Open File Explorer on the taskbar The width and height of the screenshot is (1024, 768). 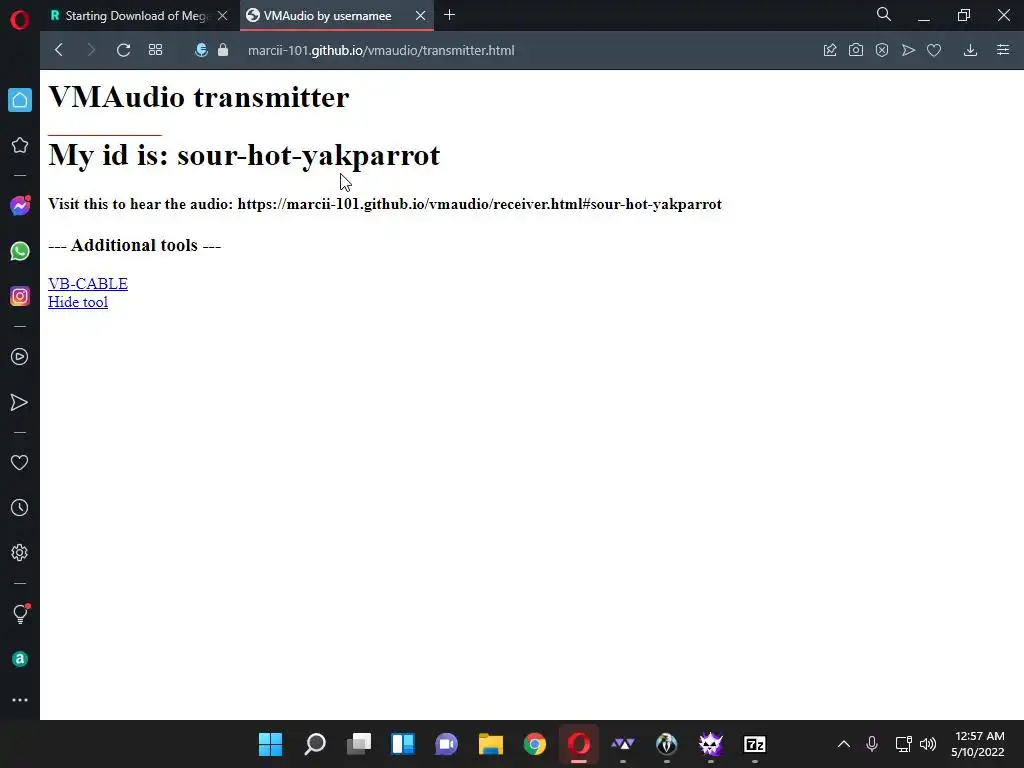click(490, 744)
